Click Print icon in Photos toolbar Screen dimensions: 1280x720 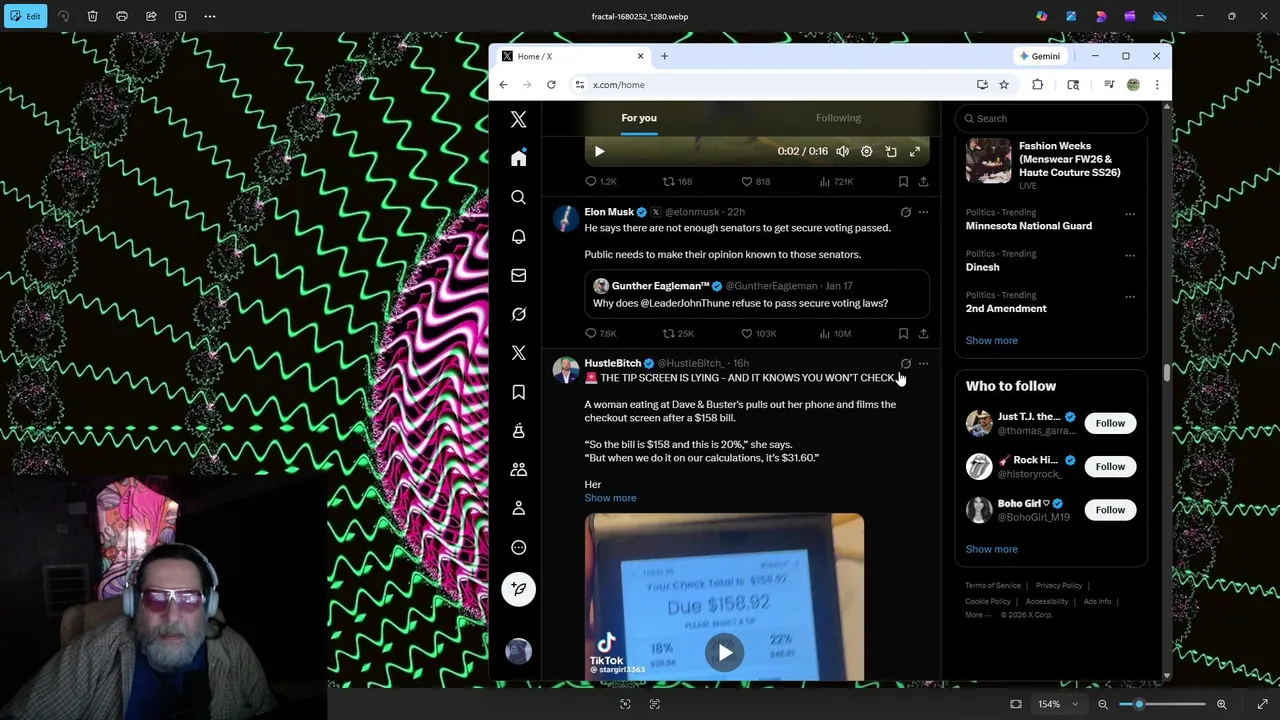[x=122, y=16]
